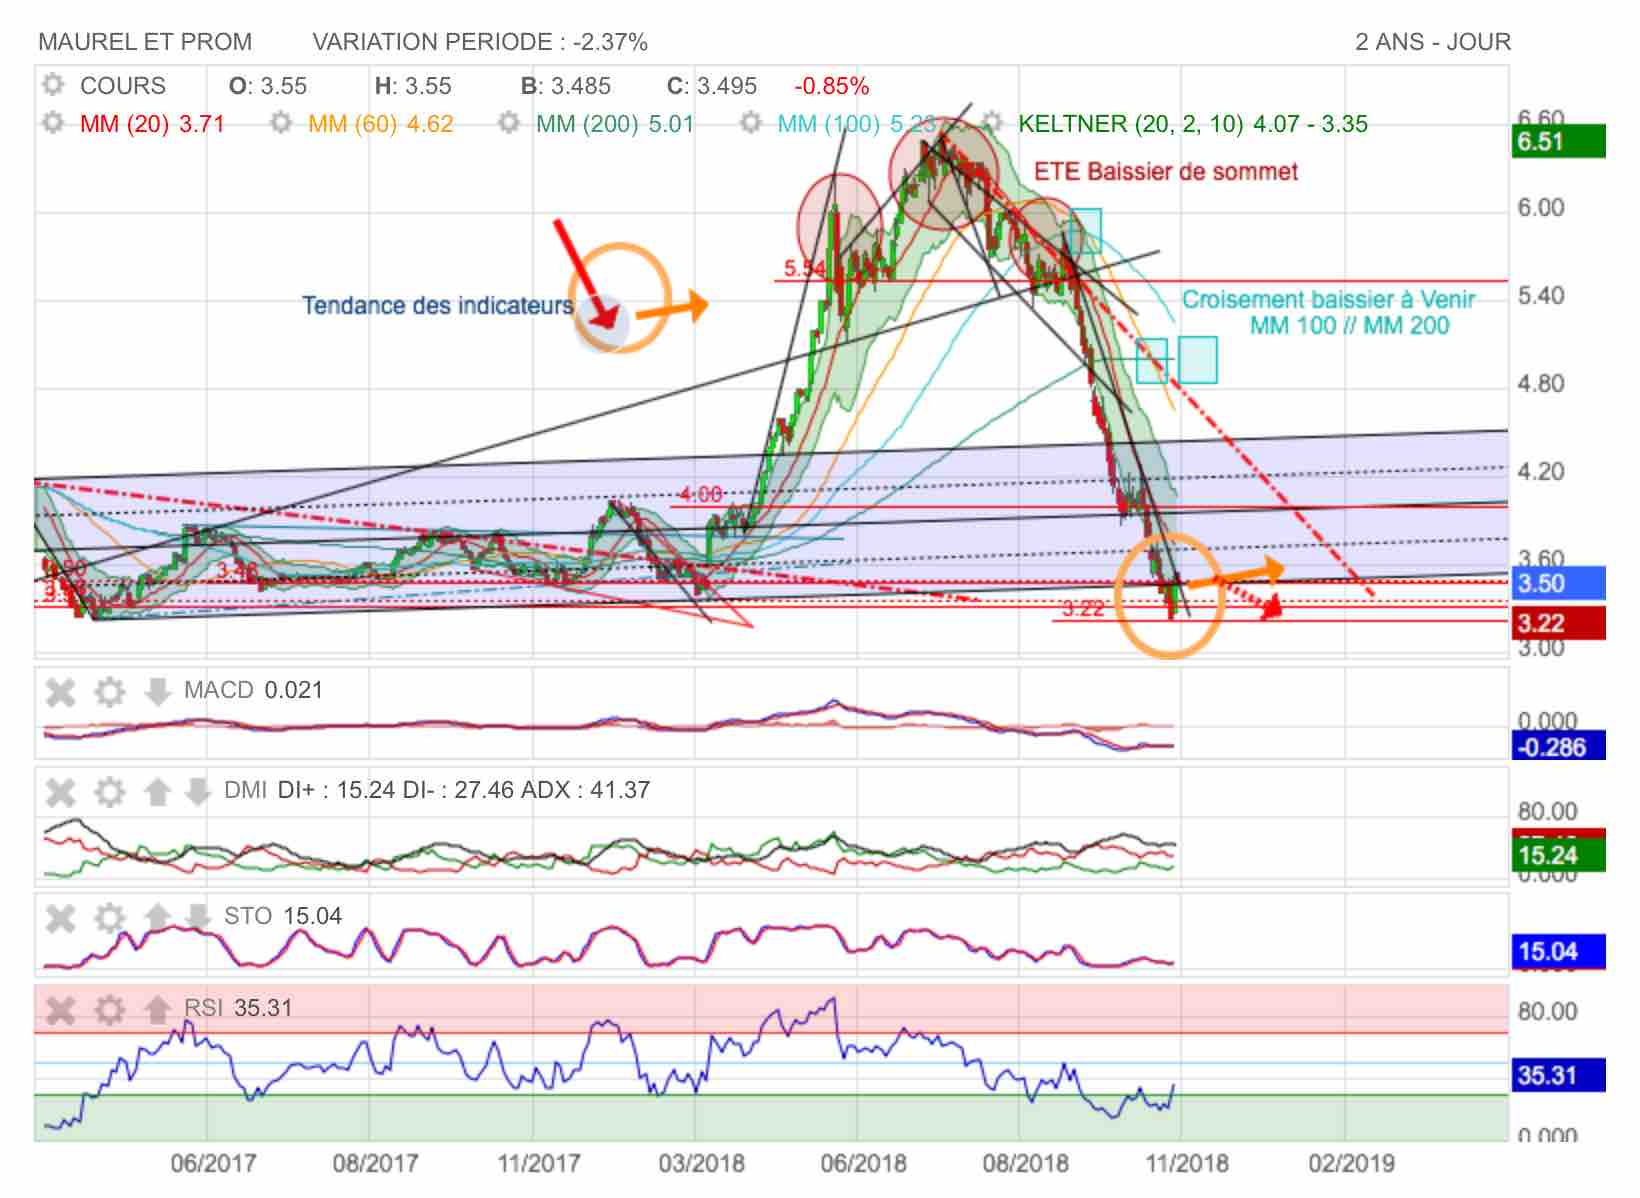Open gear settings for MM (60)
The width and height of the screenshot is (1640, 1198).
[x=282, y=124]
